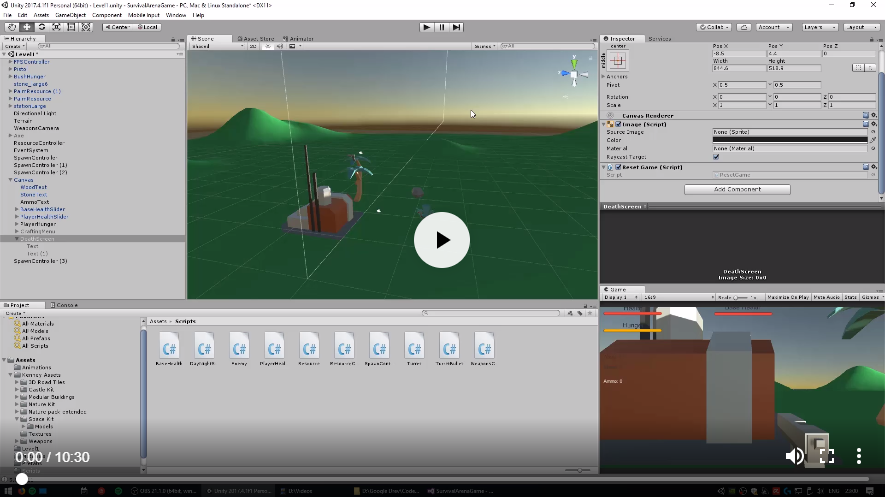
Task: Click the Blueprint mode button in Rect Transform
Action: 858,68
